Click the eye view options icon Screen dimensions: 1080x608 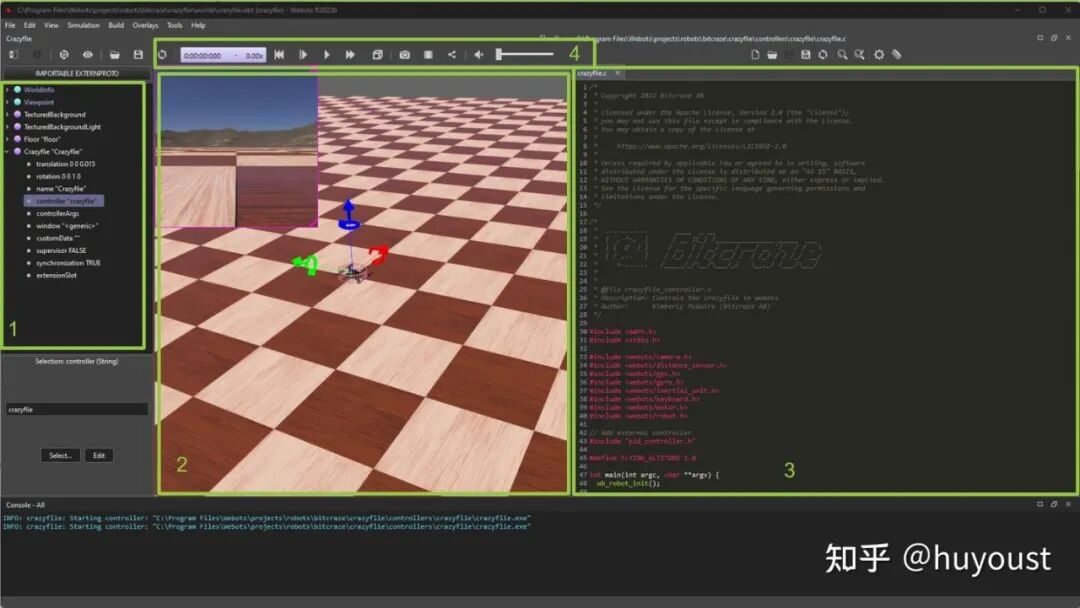tap(87, 54)
